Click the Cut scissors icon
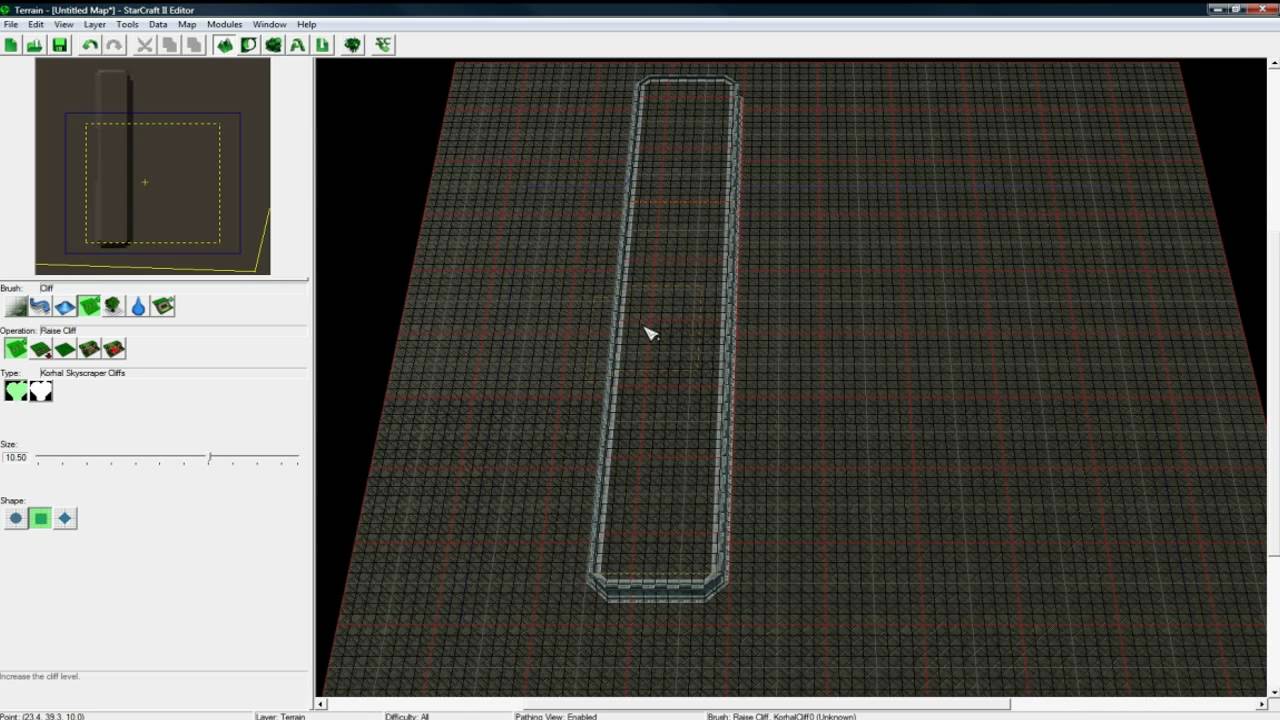 click(145, 45)
